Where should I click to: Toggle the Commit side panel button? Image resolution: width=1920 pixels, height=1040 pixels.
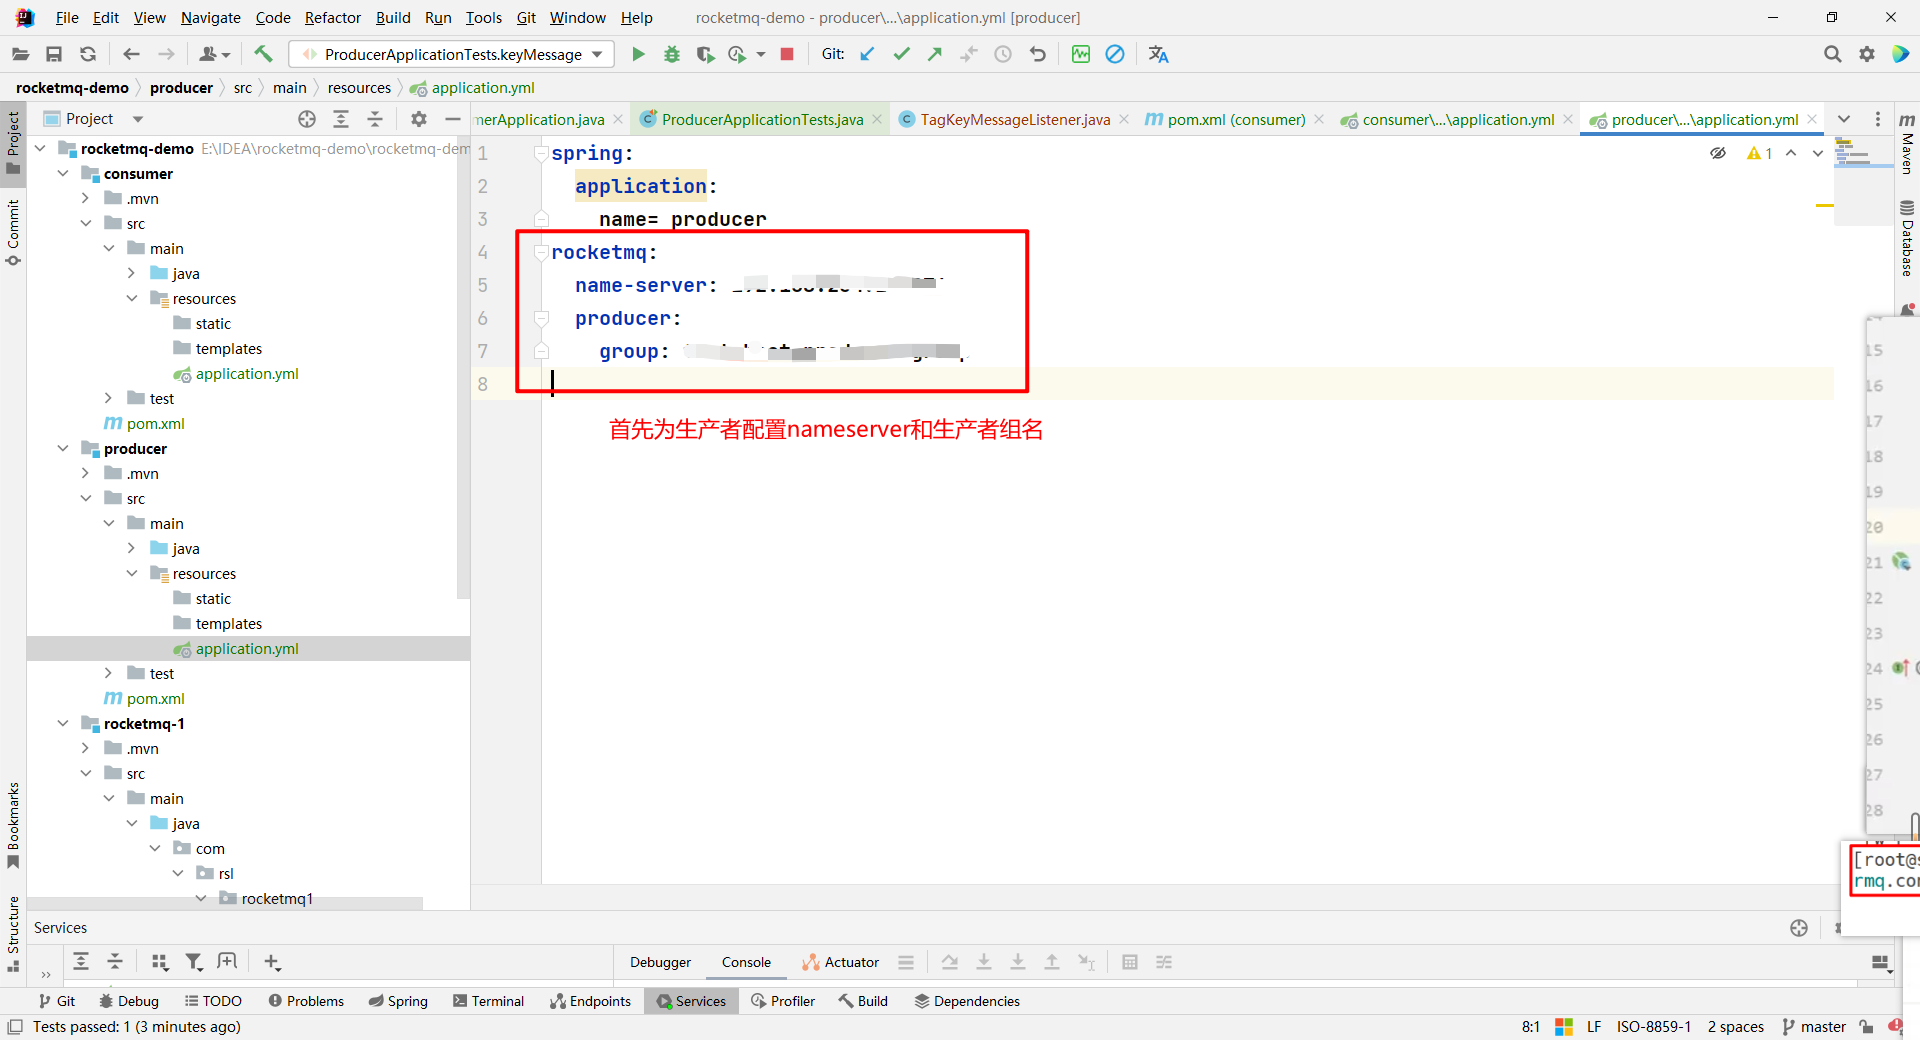pyautogui.click(x=13, y=232)
